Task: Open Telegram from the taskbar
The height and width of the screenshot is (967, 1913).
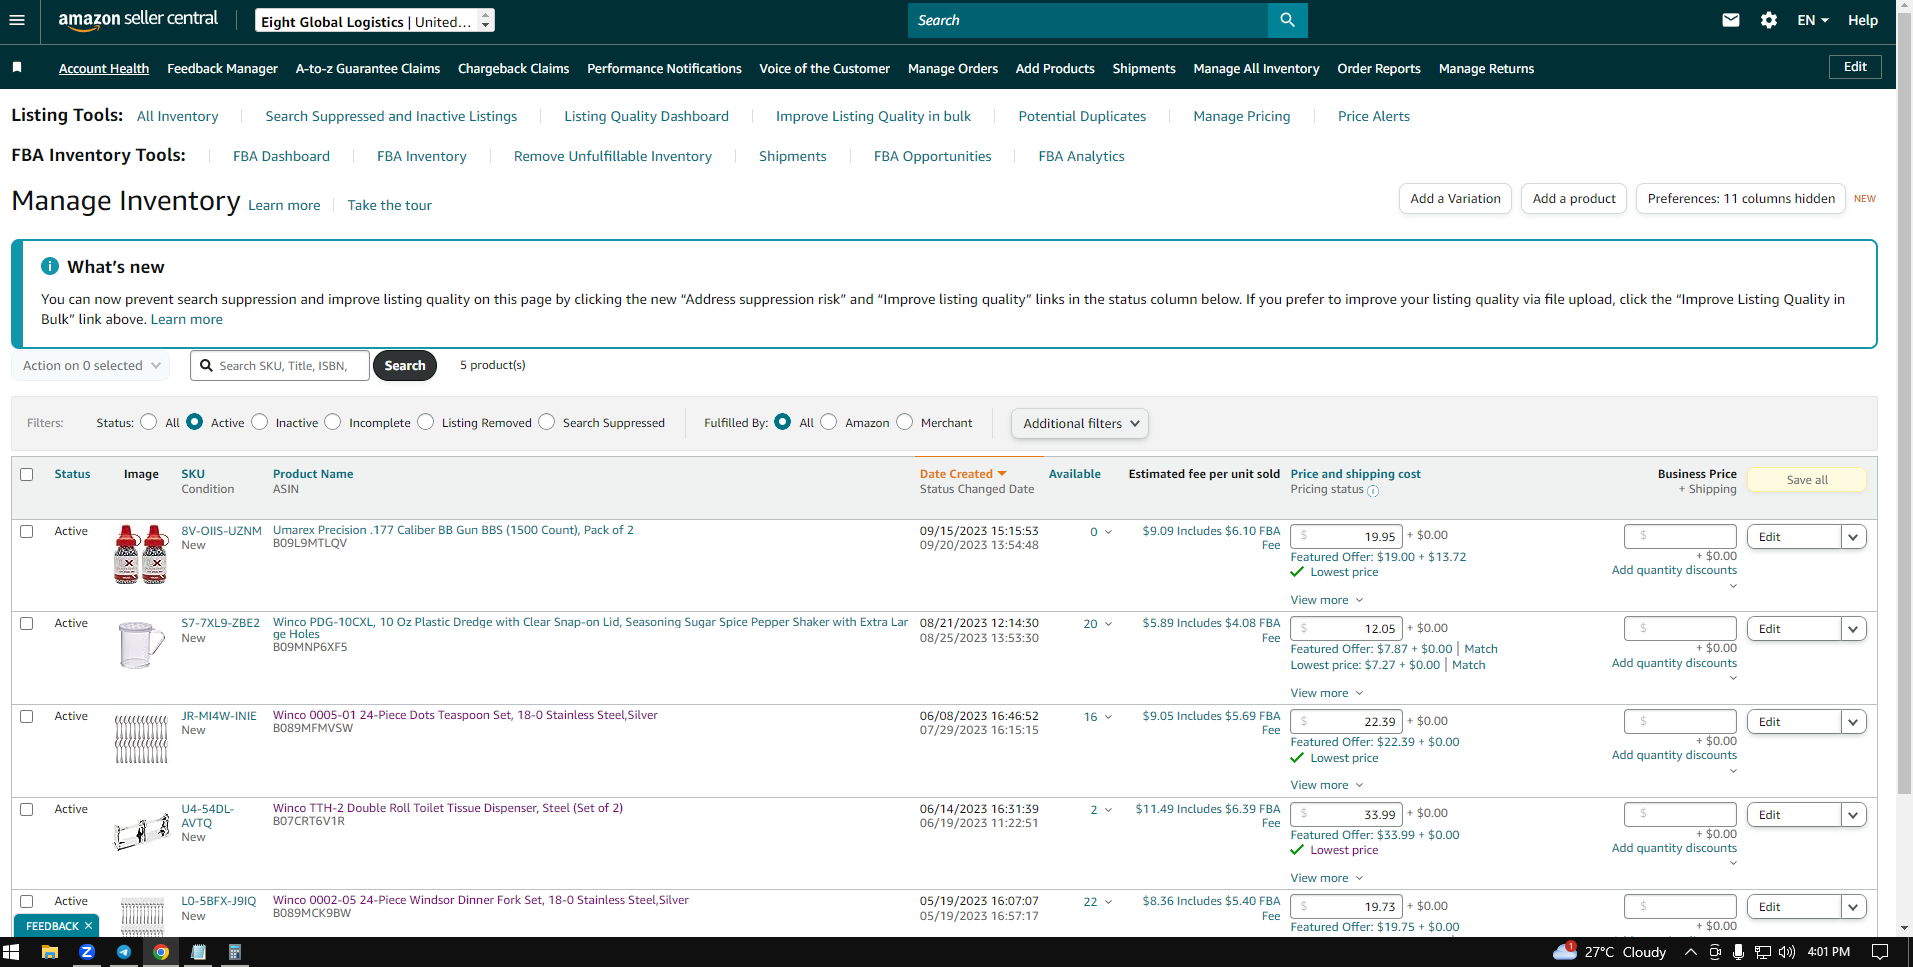Action: click(x=124, y=952)
